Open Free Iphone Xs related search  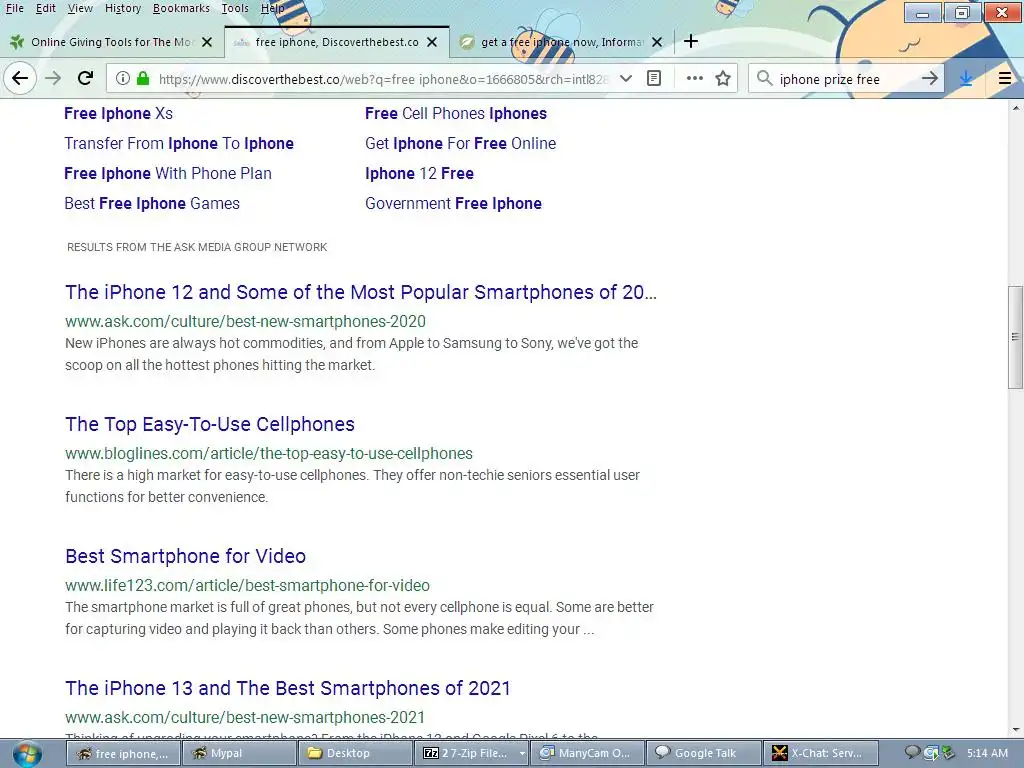pyautogui.click(x=118, y=114)
